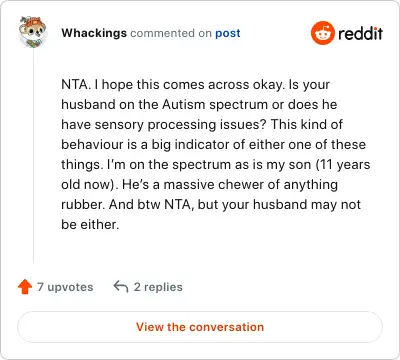Screen dimensions: 400x360
Task: Click the word "Autism" in the comment
Action: click(183, 104)
